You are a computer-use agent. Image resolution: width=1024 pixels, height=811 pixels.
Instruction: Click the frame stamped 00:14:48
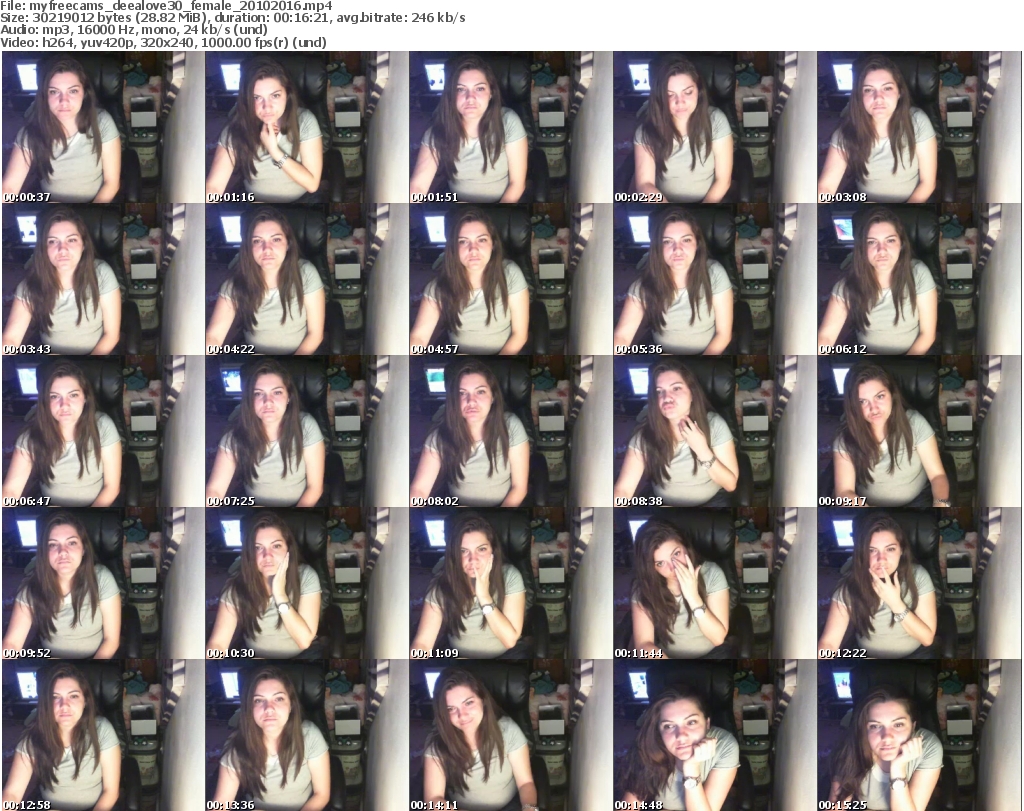(x=714, y=736)
